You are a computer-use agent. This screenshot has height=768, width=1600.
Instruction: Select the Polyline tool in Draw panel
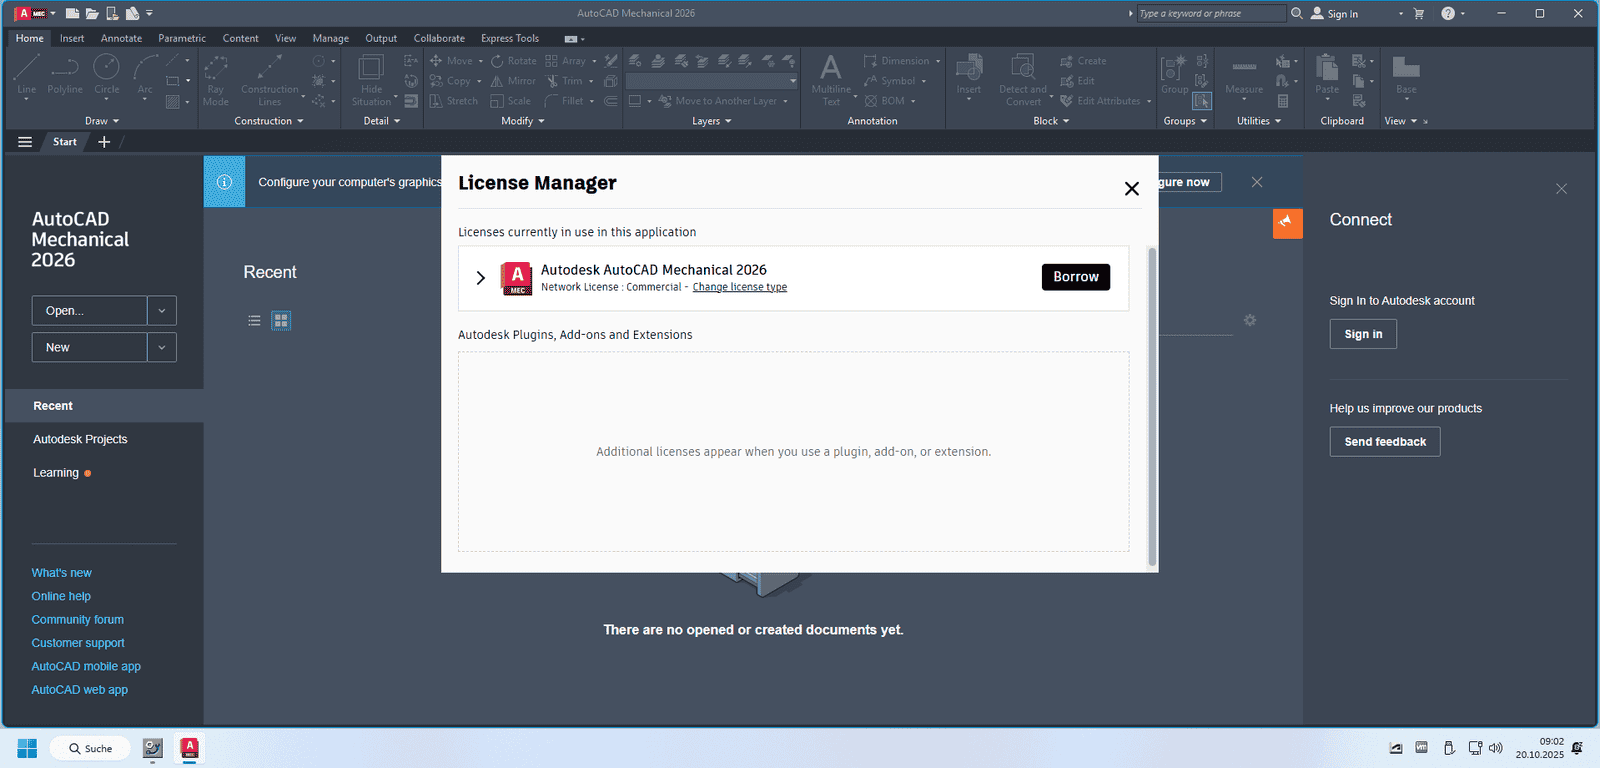point(65,75)
